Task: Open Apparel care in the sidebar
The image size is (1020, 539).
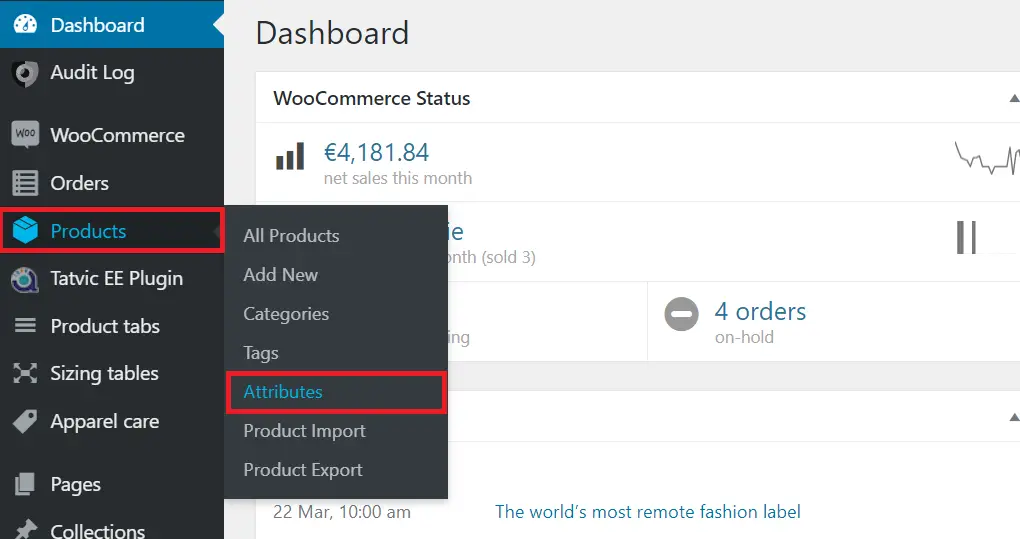Action: click(x=112, y=421)
